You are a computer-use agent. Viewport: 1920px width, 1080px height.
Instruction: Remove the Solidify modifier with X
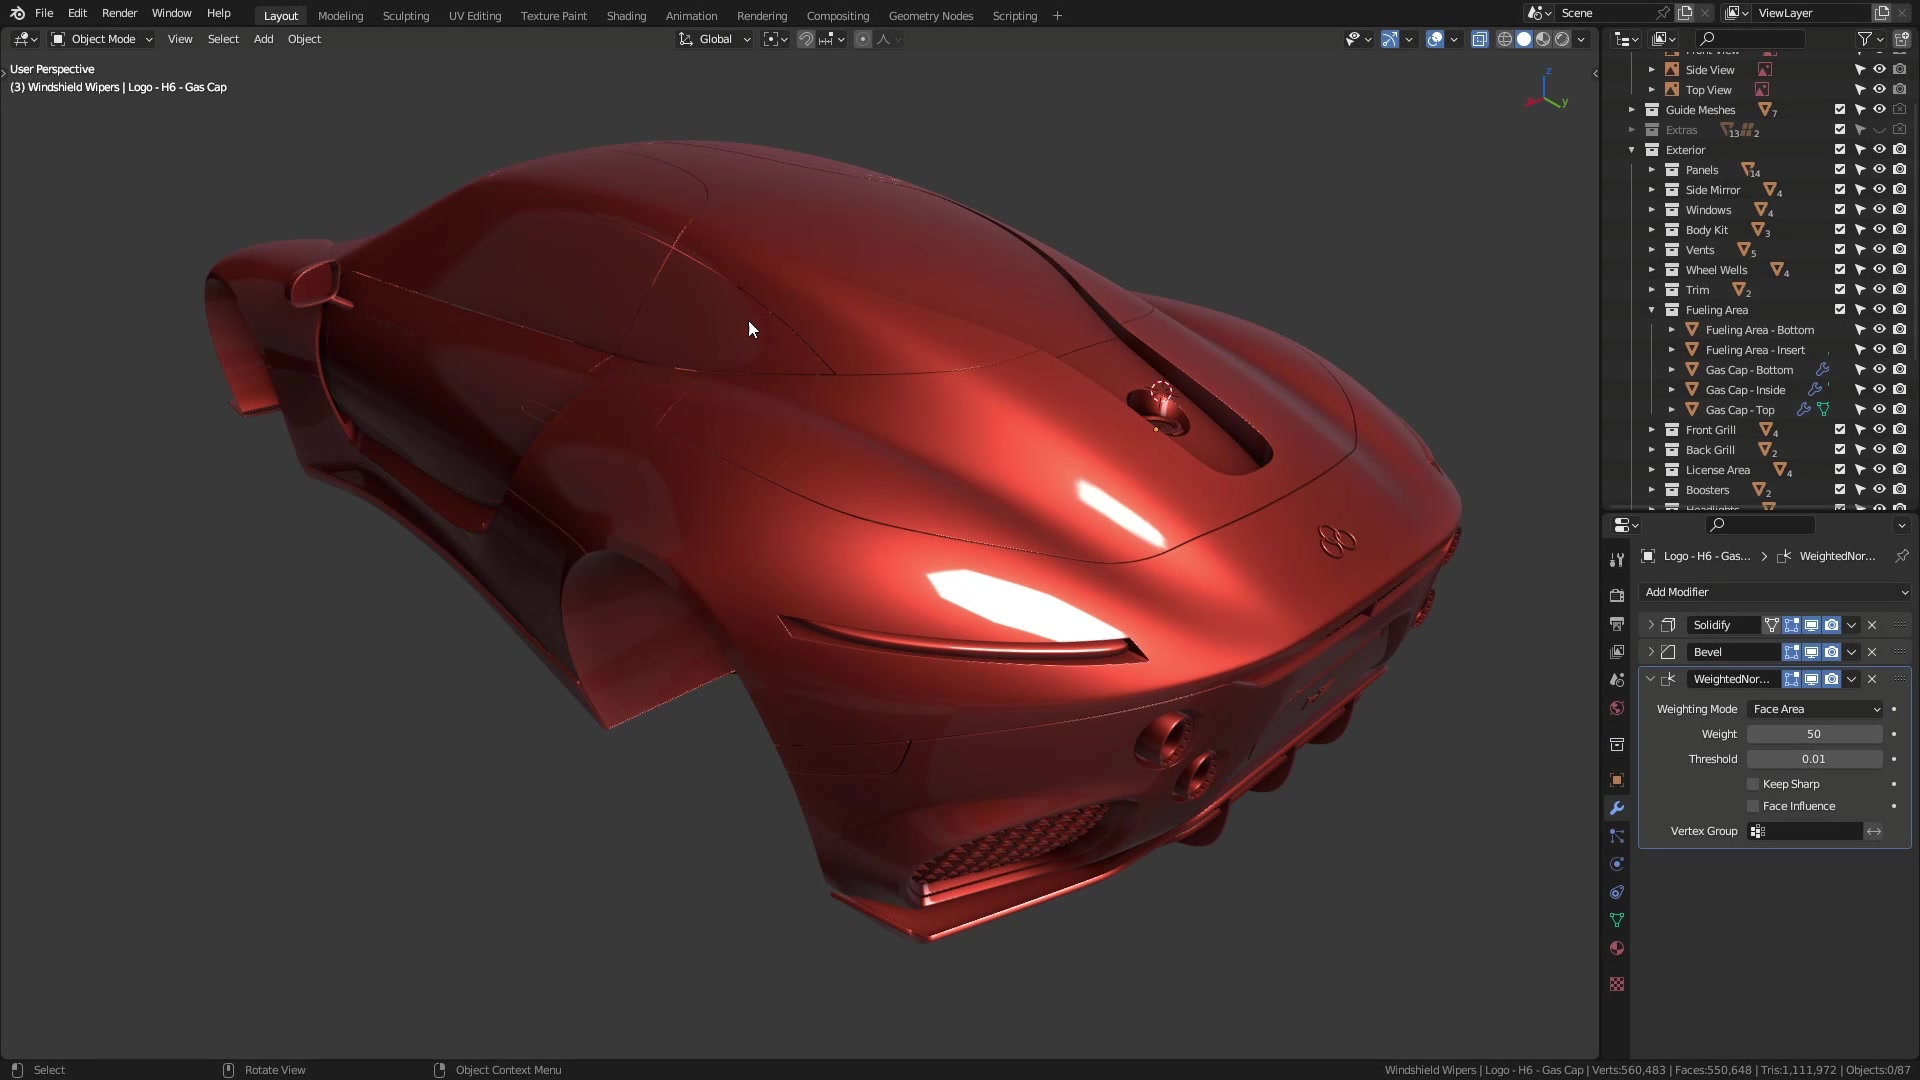[x=1872, y=625]
